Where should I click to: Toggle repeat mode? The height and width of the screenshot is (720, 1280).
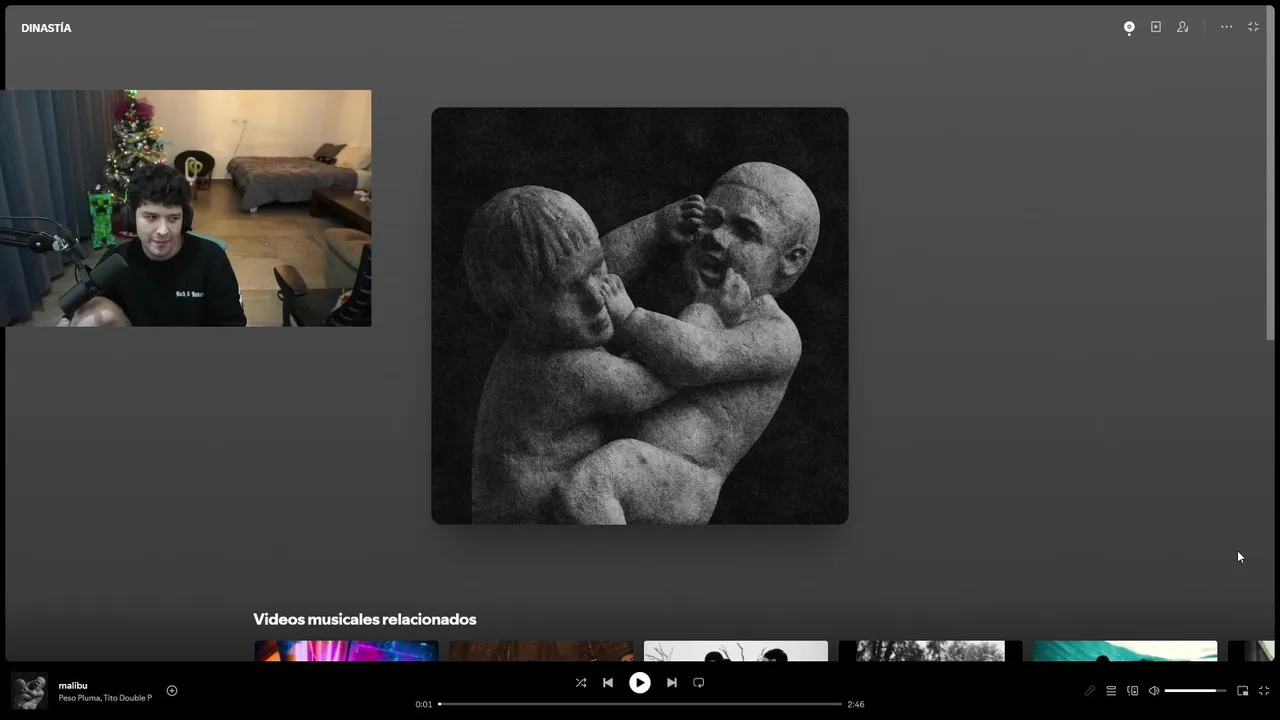point(699,683)
